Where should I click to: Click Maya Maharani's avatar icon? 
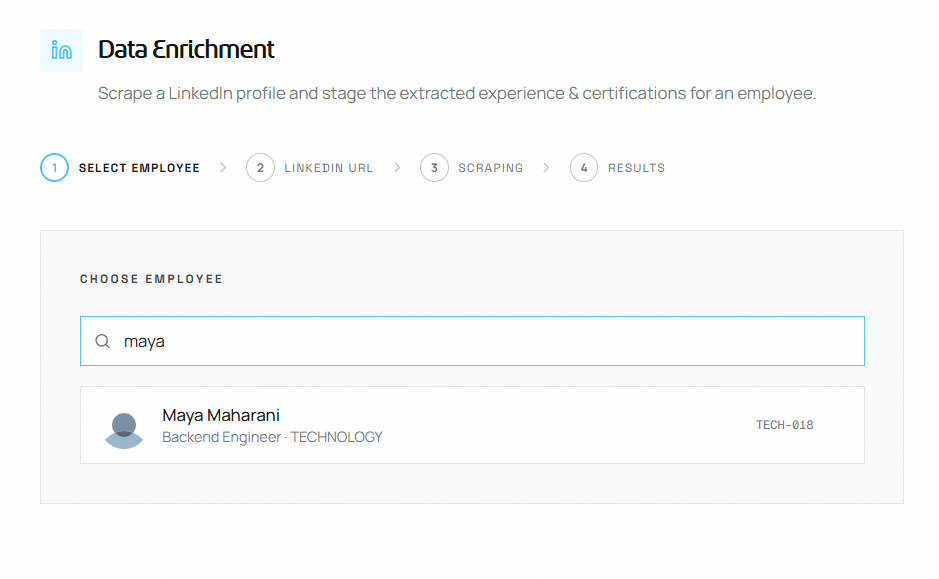(x=124, y=431)
